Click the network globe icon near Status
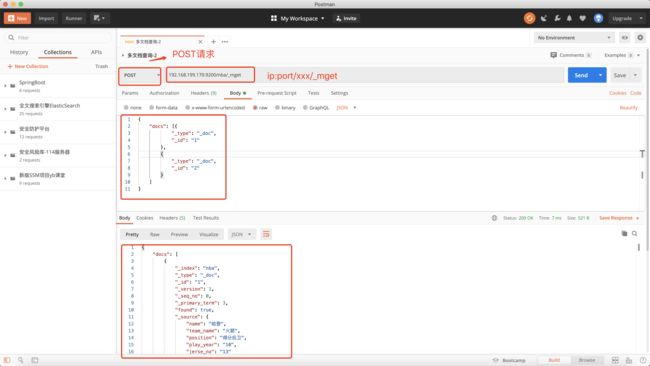Image resolution: width=650 pixels, height=366 pixels. (x=494, y=218)
